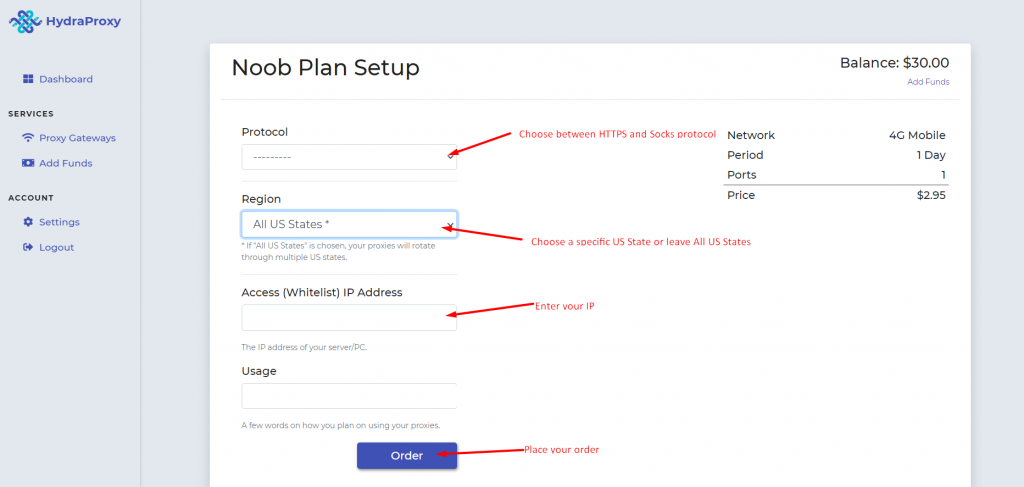
Task: Click the Logout arrow icon
Action: [x=28, y=247]
